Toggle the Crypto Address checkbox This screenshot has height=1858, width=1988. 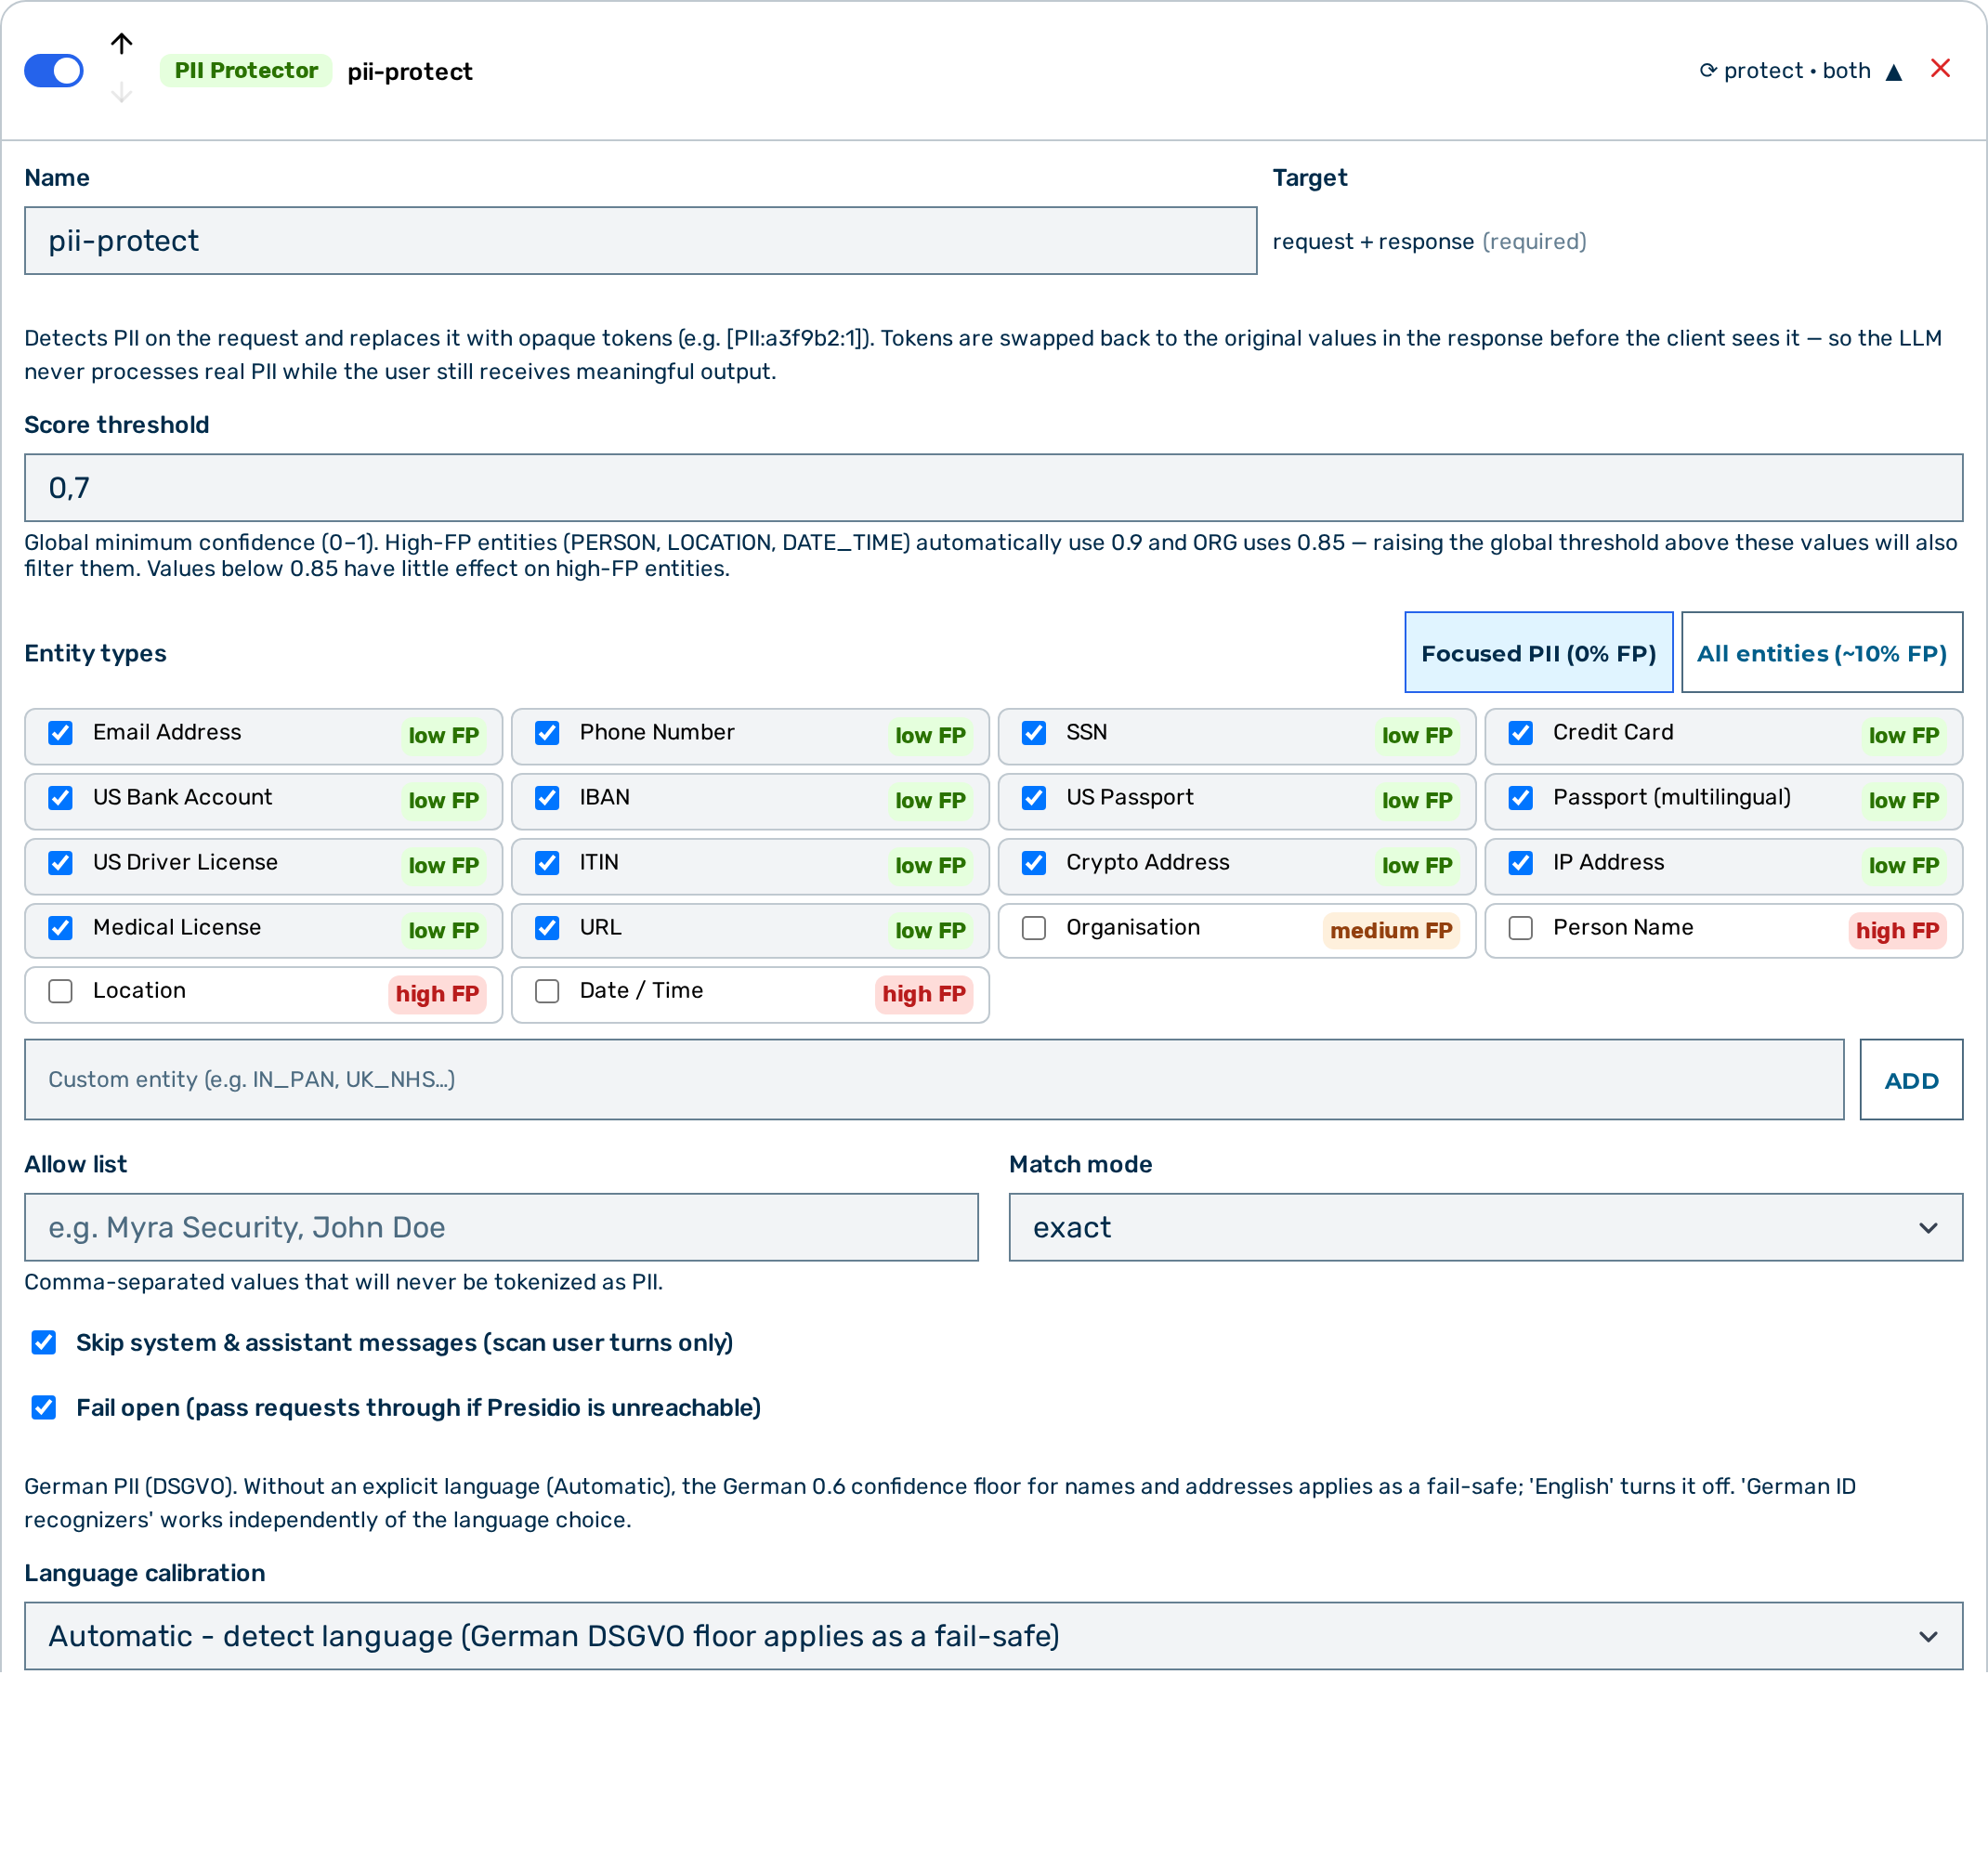point(1034,863)
